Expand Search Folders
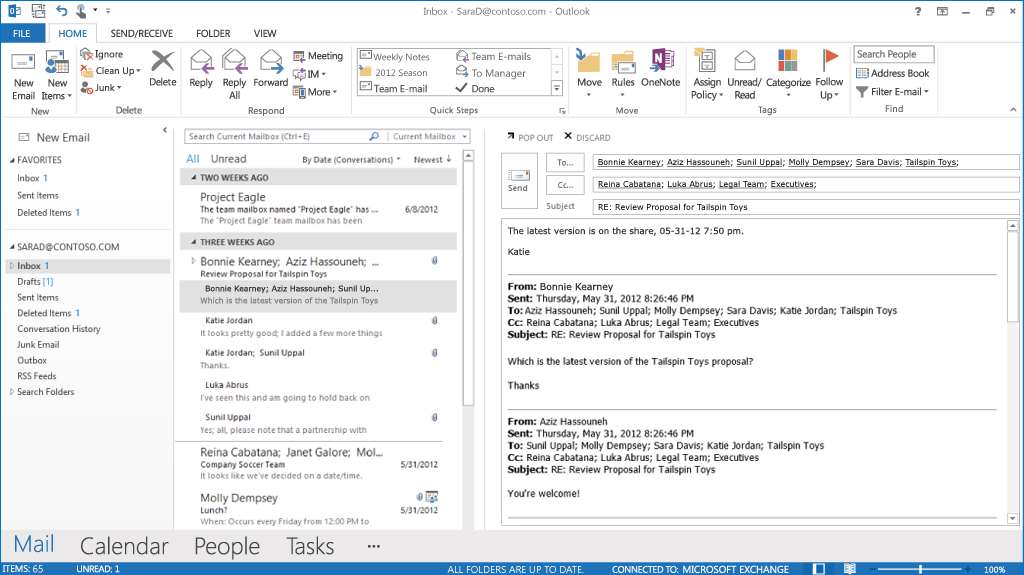The width and height of the screenshot is (1024, 575). click(x=12, y=392)
